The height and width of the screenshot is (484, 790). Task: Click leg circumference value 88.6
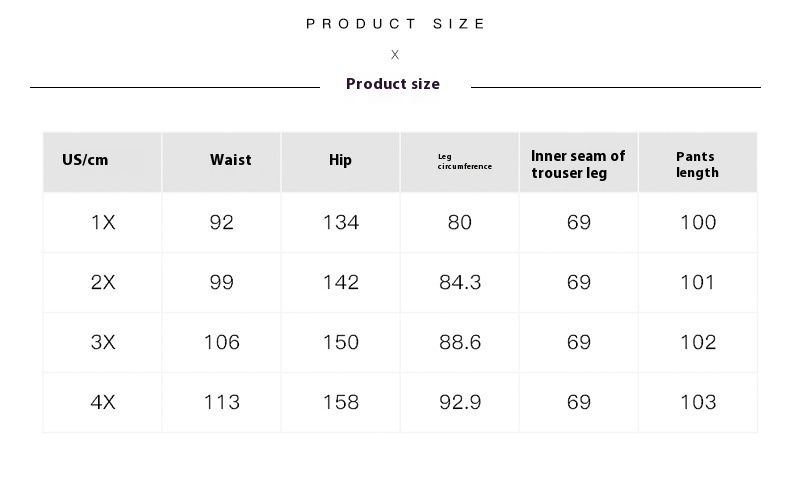(x=460, y=343)
